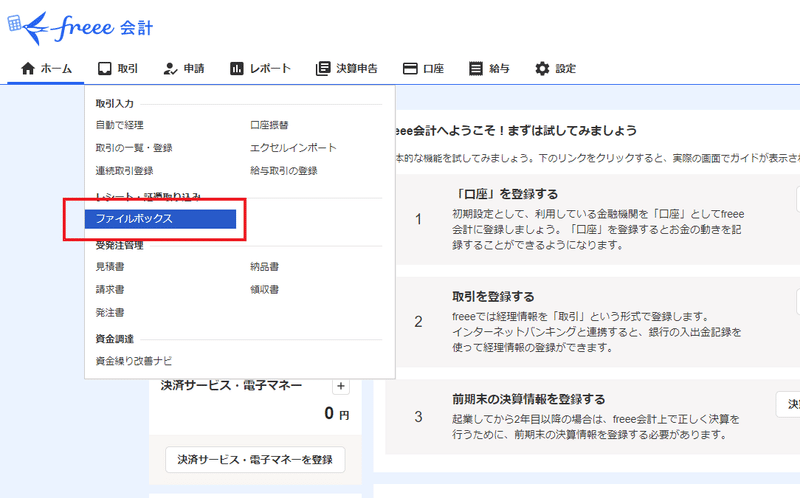
Task: Open the 給与 menu label
Action: (x=499, y=68)
